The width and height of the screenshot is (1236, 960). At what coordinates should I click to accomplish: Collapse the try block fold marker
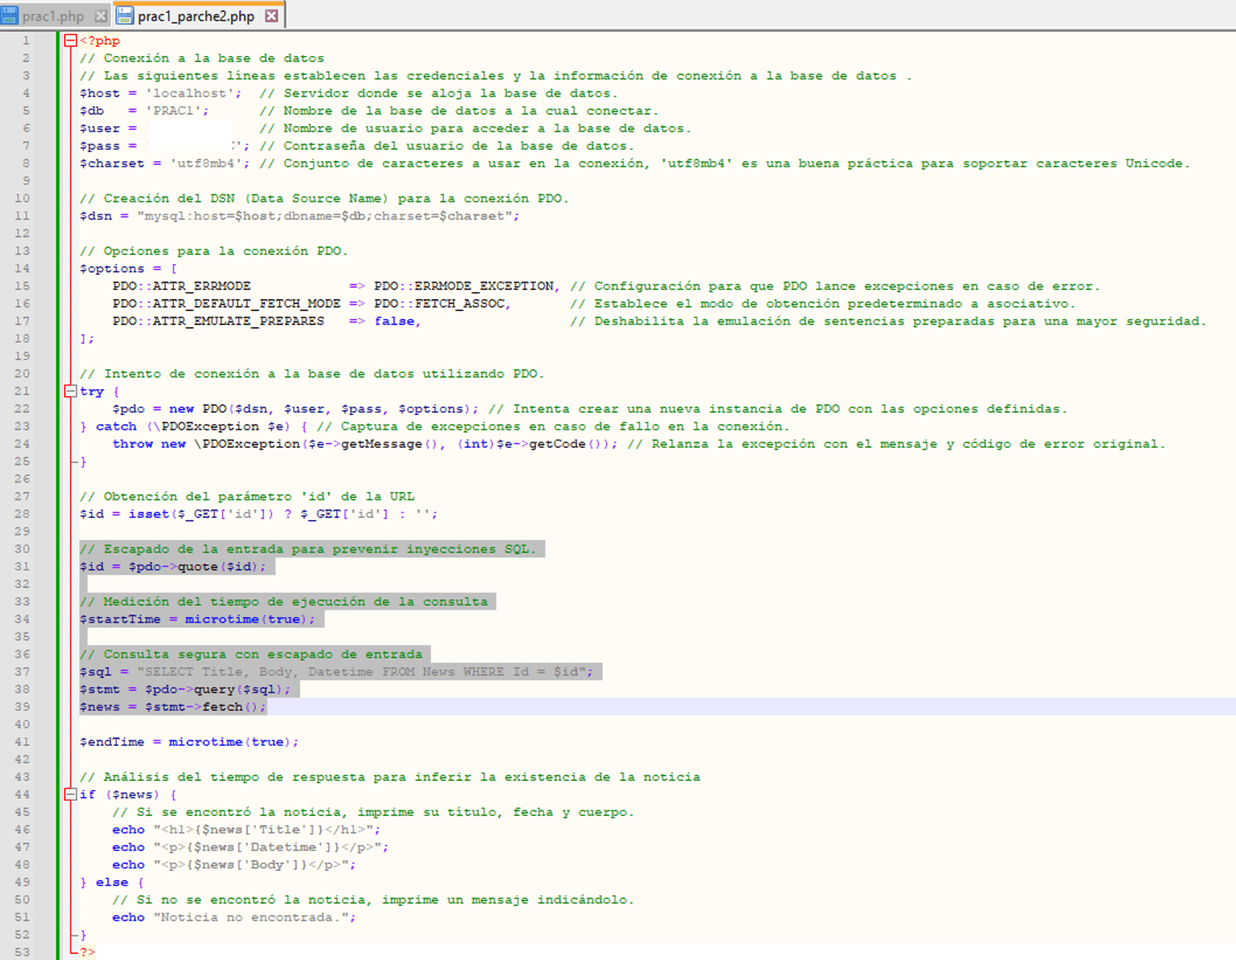tap(71, 391)
